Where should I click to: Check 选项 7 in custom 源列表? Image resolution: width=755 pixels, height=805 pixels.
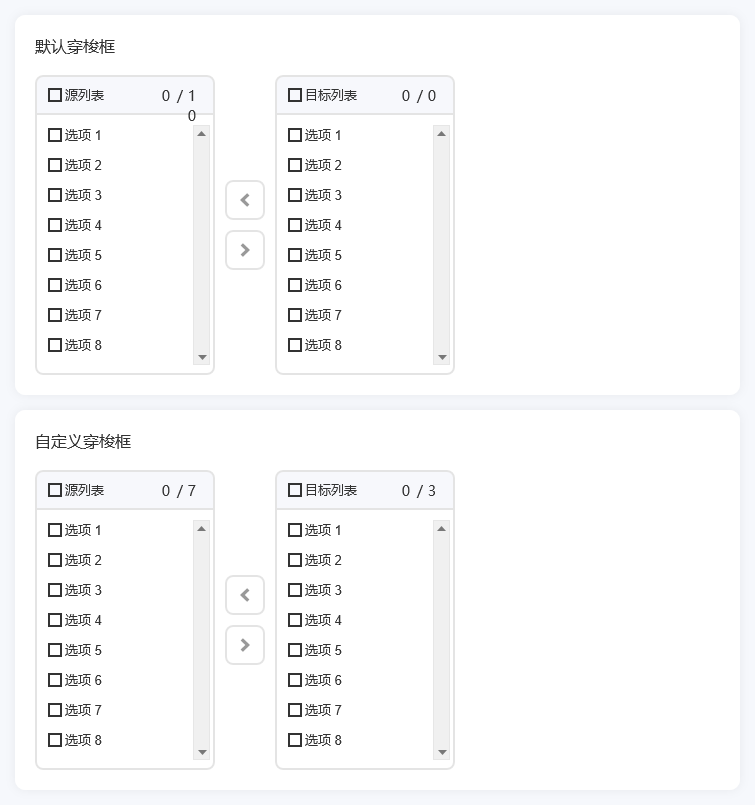(55, 710)
